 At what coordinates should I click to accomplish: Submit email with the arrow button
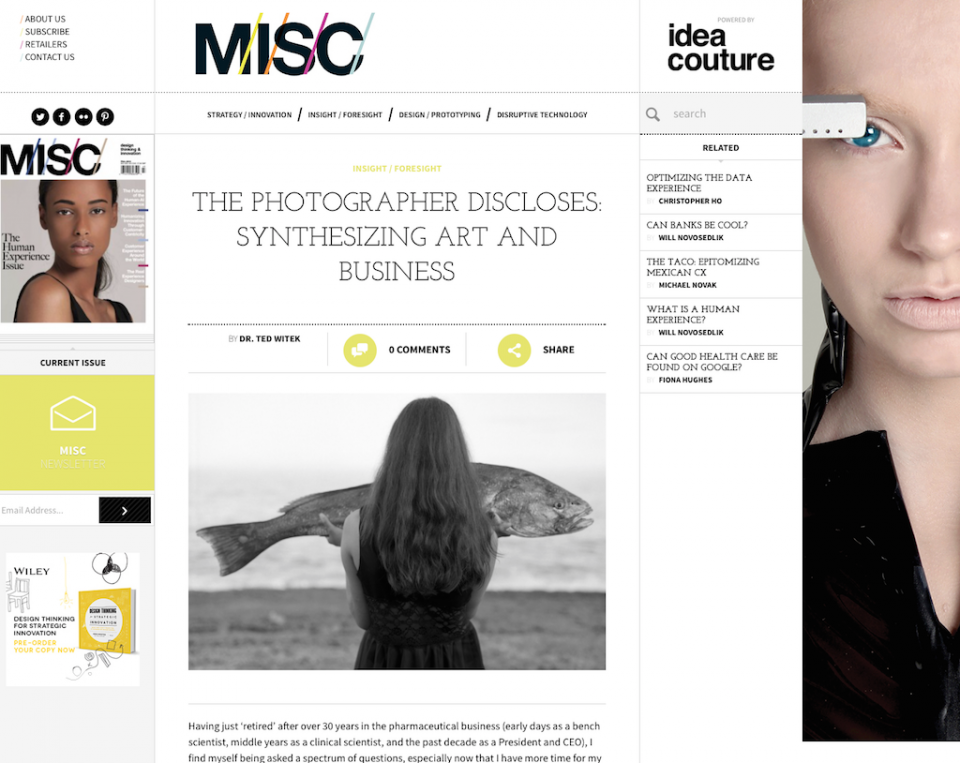(x=125, y=510)
